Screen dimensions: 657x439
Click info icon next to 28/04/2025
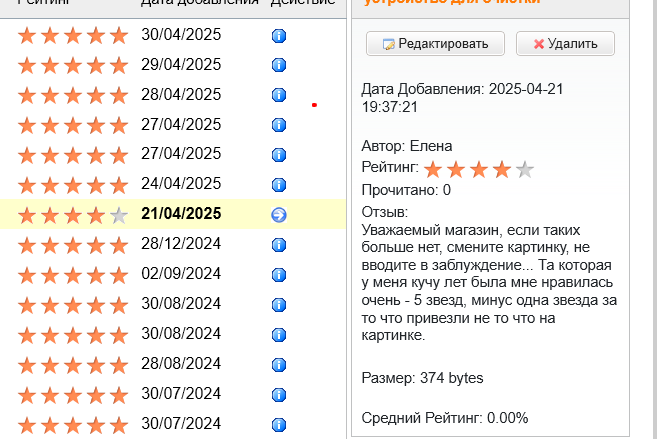[279, 95]
